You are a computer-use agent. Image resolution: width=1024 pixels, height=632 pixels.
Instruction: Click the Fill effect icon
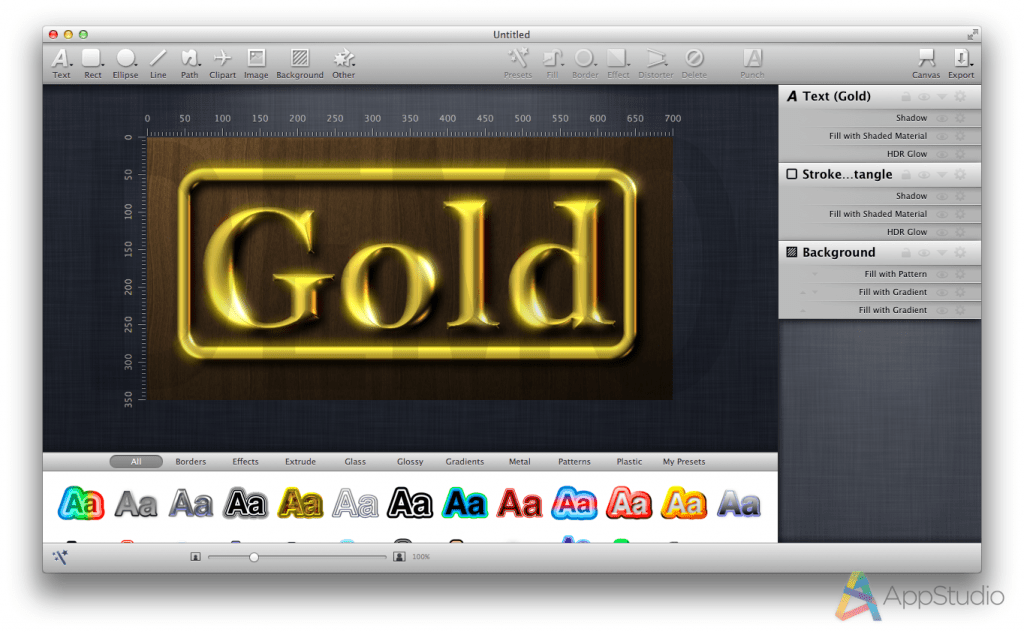click(552, 64)
